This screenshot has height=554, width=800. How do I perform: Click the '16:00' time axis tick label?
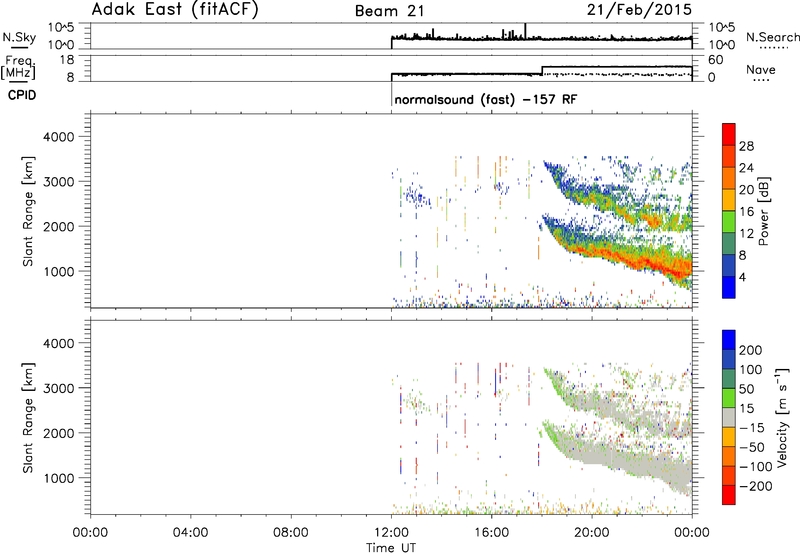click(491, 533)
